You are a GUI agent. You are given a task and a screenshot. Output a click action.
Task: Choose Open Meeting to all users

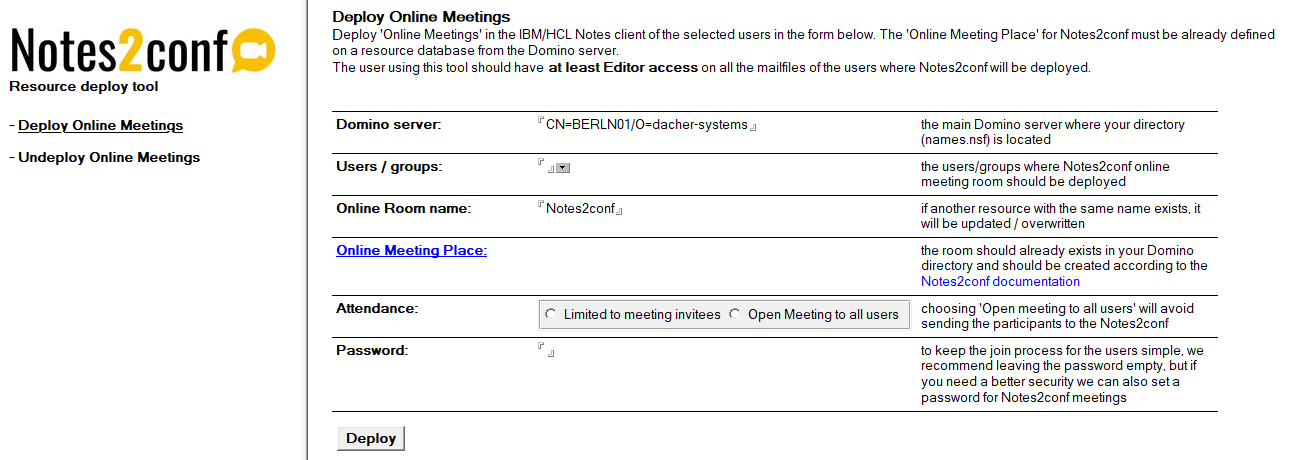coord(736,314)
